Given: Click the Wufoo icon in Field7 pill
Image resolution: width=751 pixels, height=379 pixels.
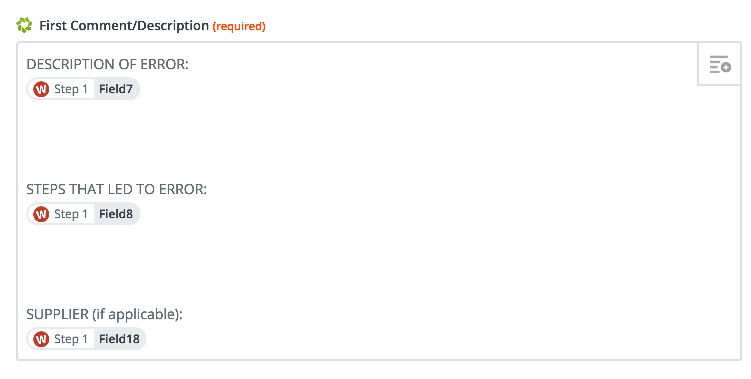Looking at the screenshot, I should (x=41, y=89).
